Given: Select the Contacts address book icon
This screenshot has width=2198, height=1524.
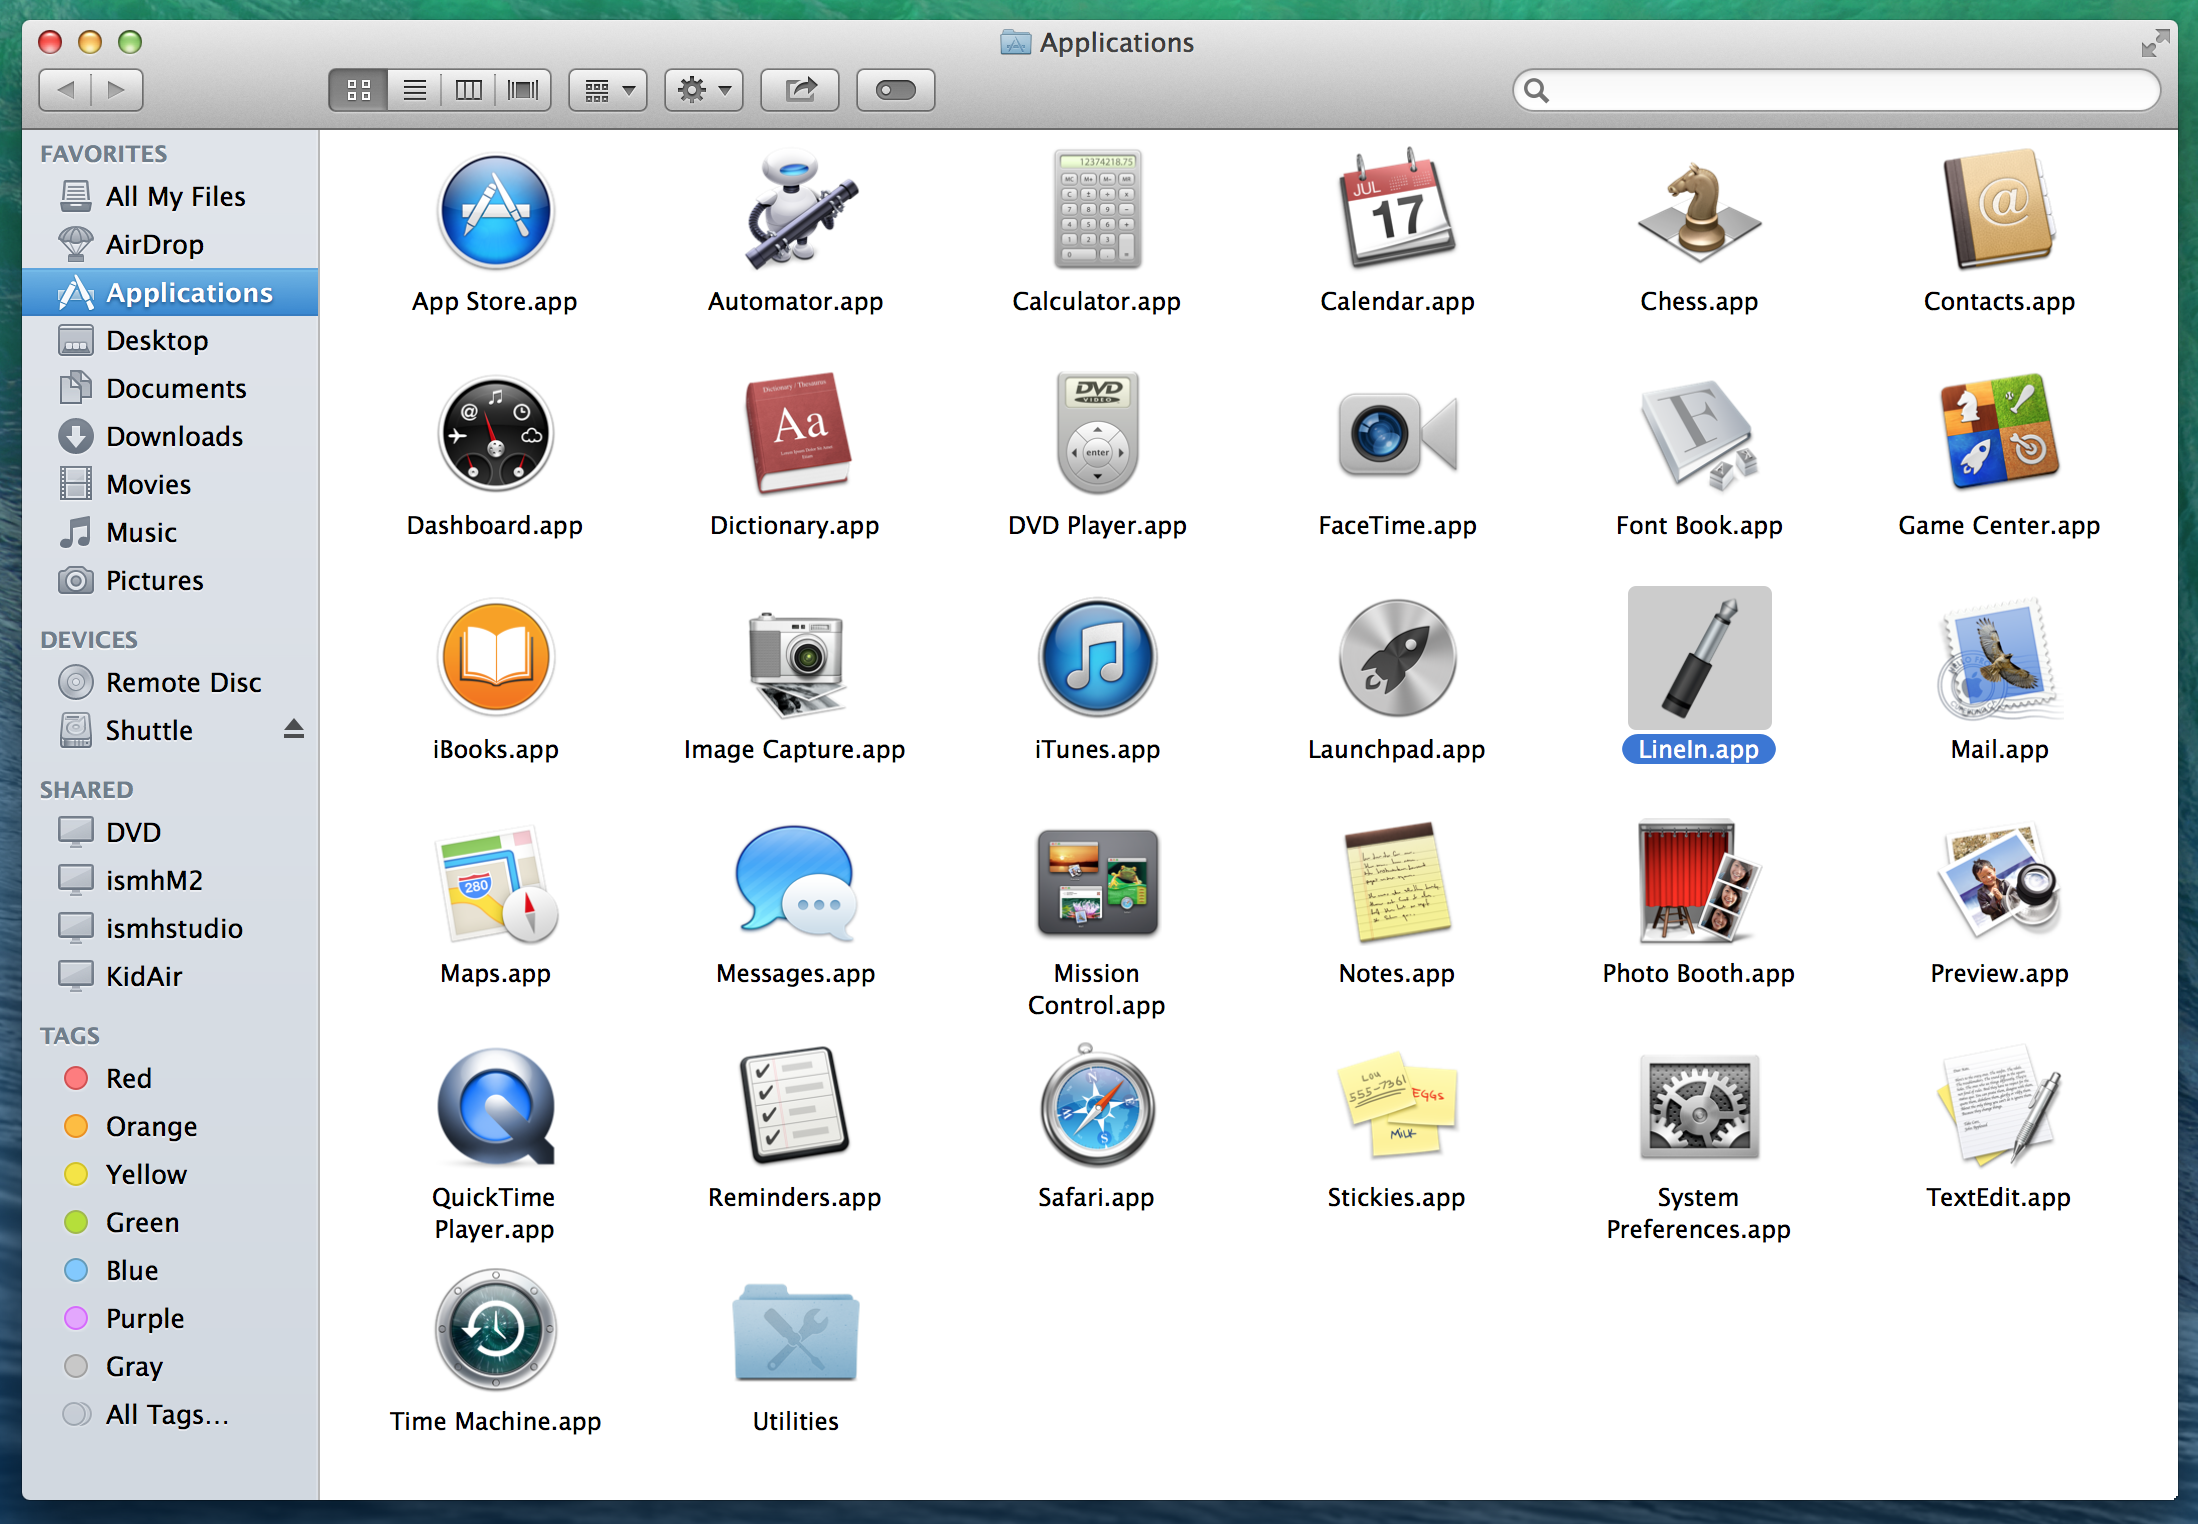Looking at the screenshot, I should [x=1999, y=209].
